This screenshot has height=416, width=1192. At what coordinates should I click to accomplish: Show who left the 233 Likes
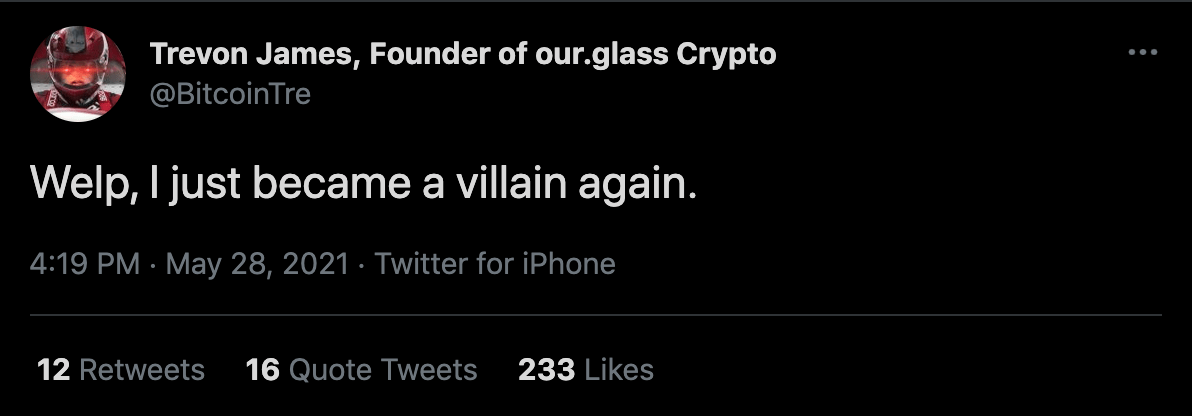click(585, 370)
